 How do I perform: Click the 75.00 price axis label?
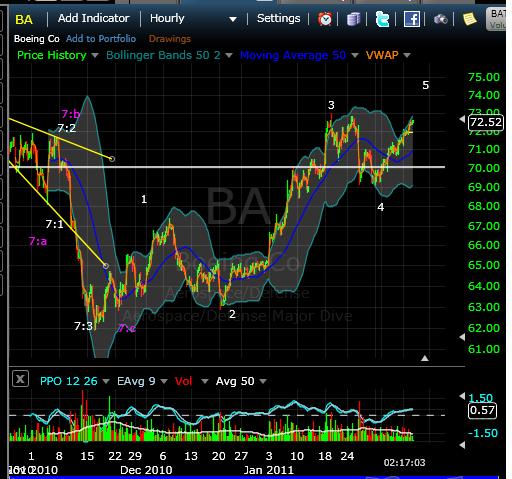point(484,77)
